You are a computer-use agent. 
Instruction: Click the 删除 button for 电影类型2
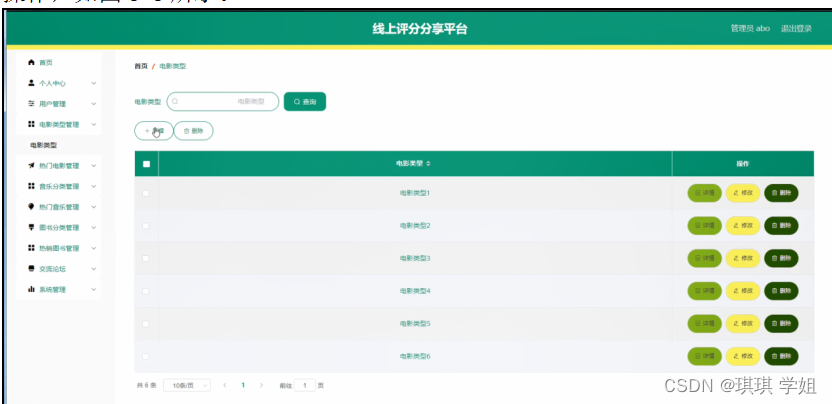[781, 226]
